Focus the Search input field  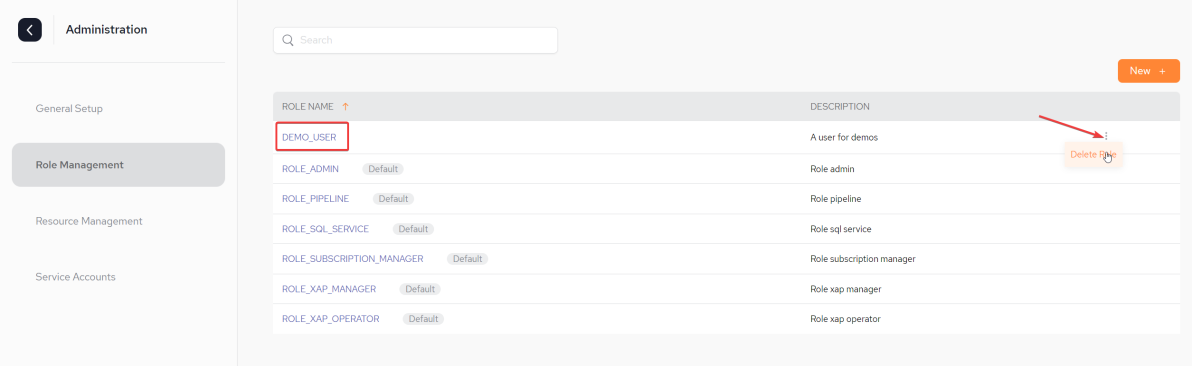[415, 40]
